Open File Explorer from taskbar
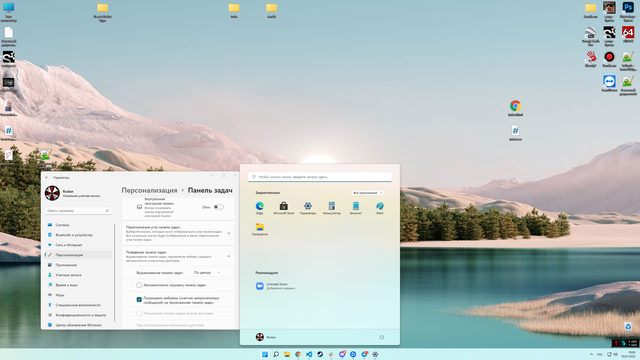Viewport: 640px width, 360px height. (287, 354)
